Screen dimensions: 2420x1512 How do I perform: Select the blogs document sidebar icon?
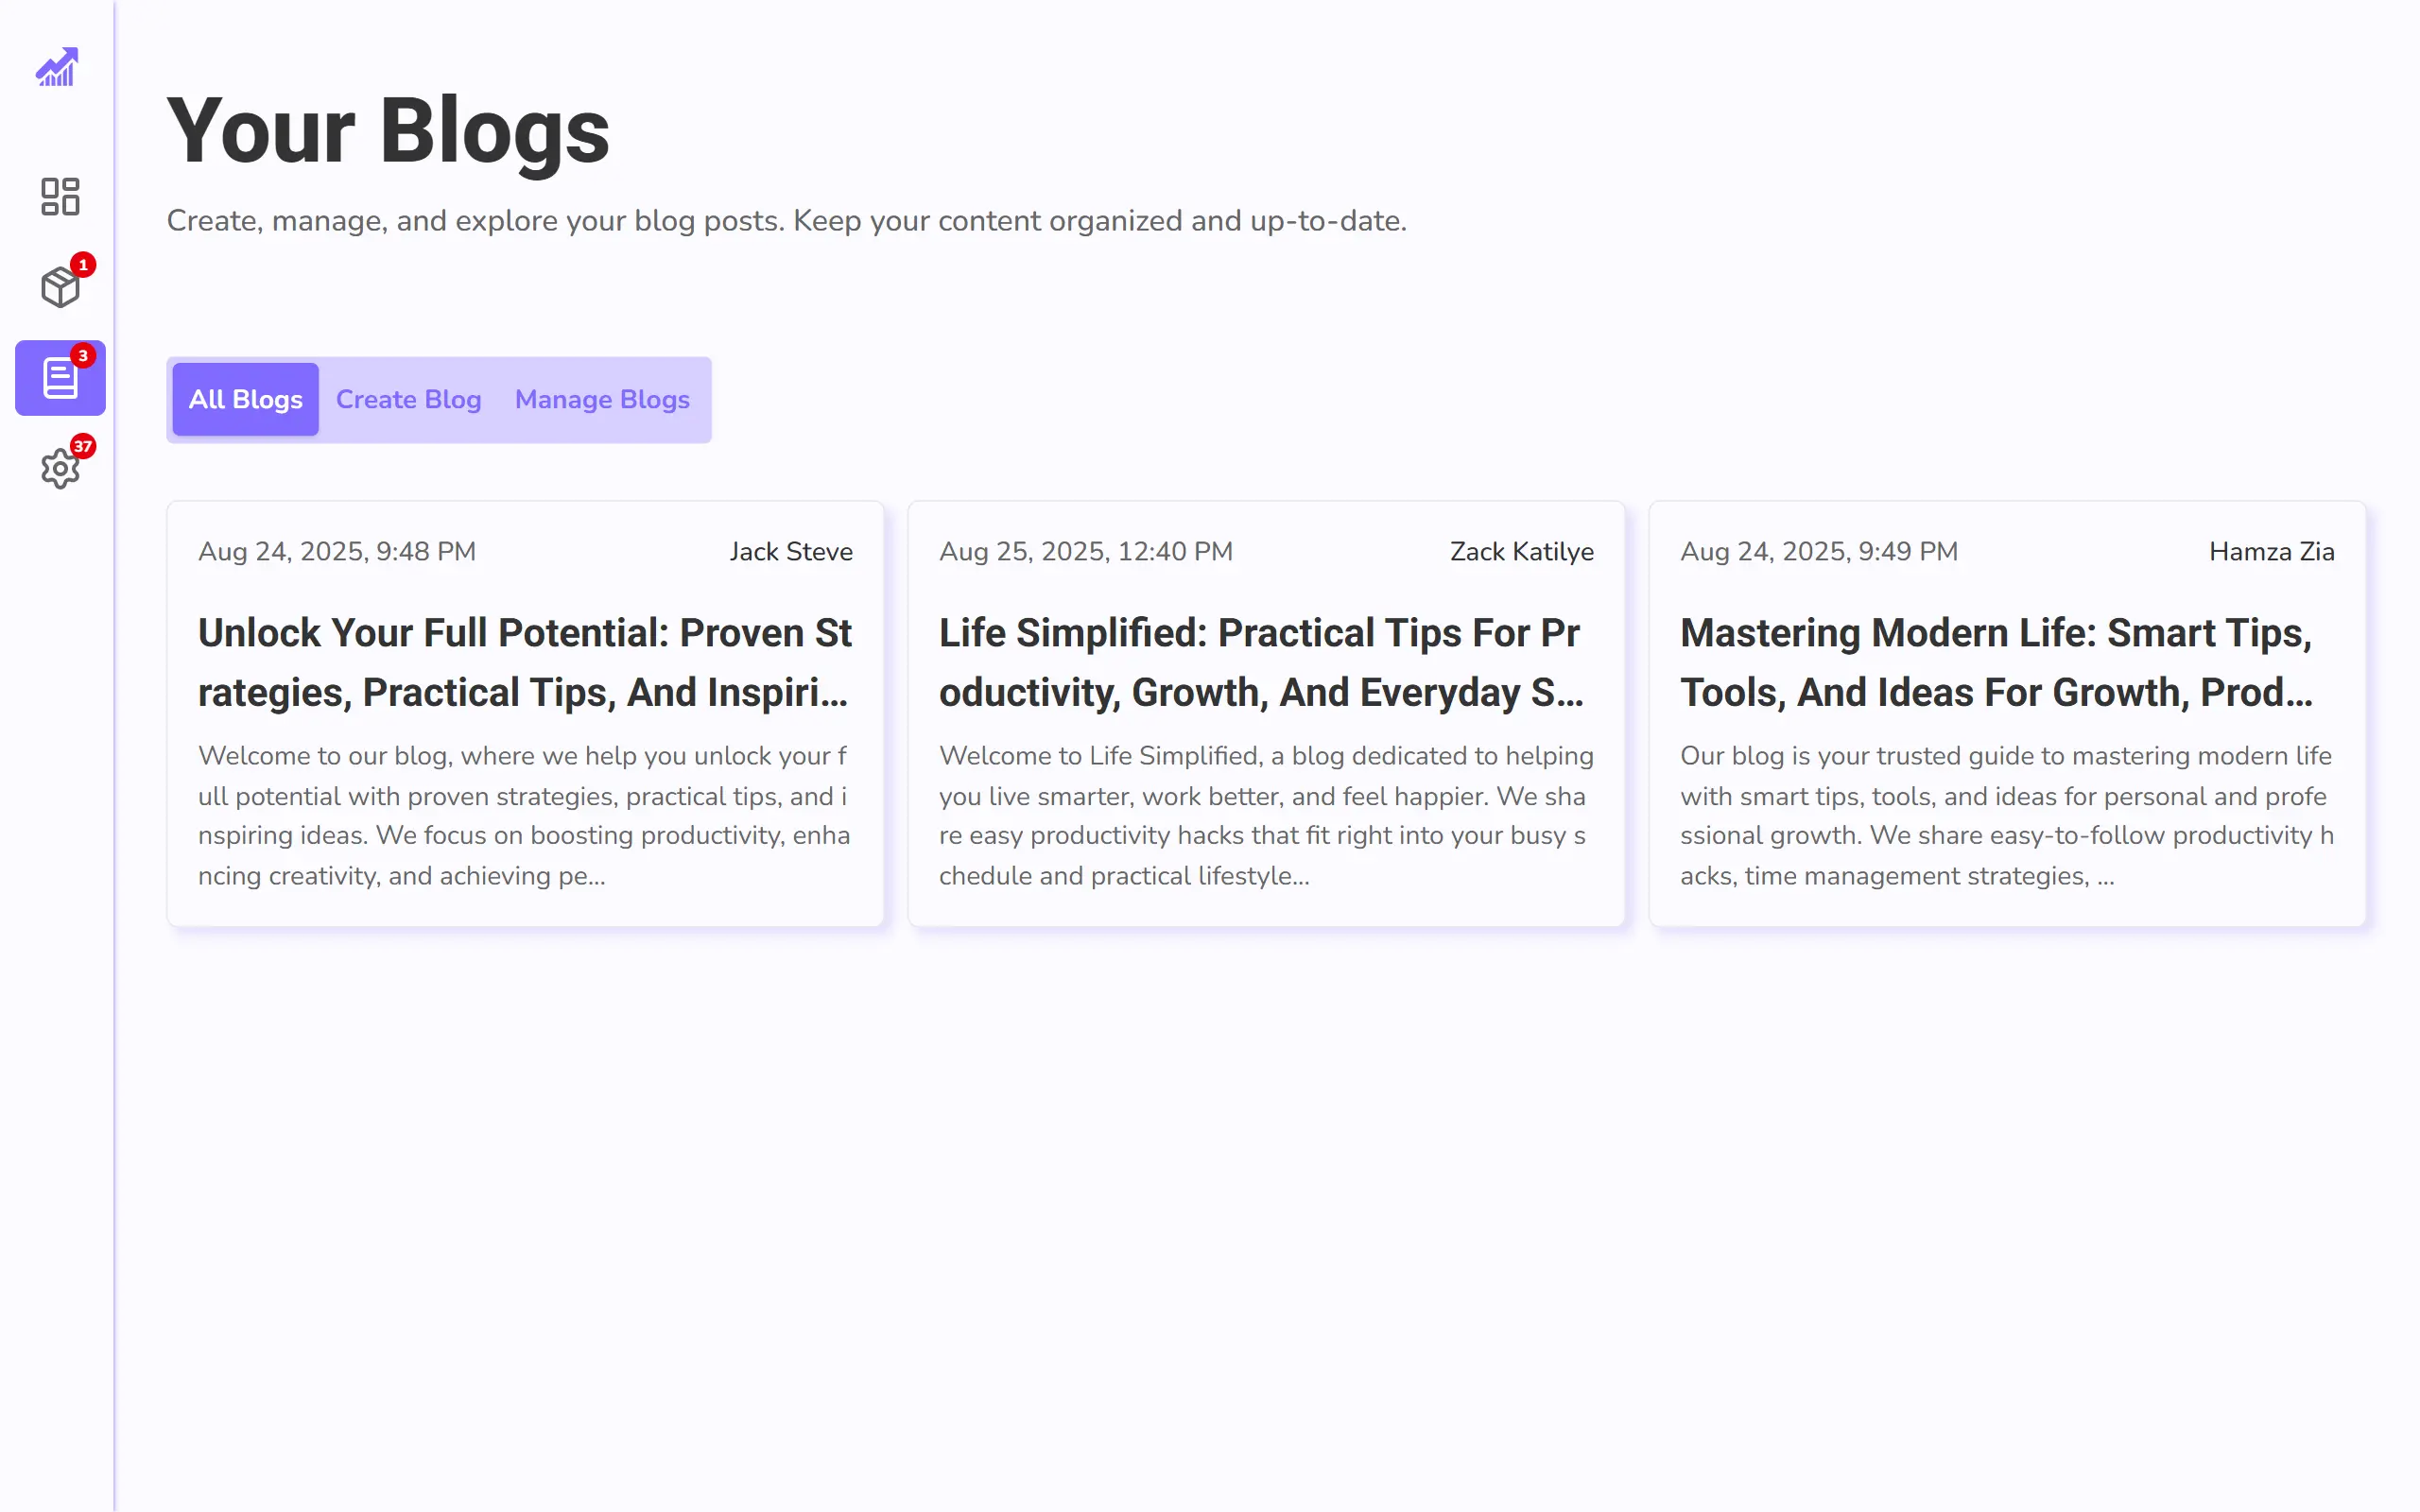tap(60, 378)
